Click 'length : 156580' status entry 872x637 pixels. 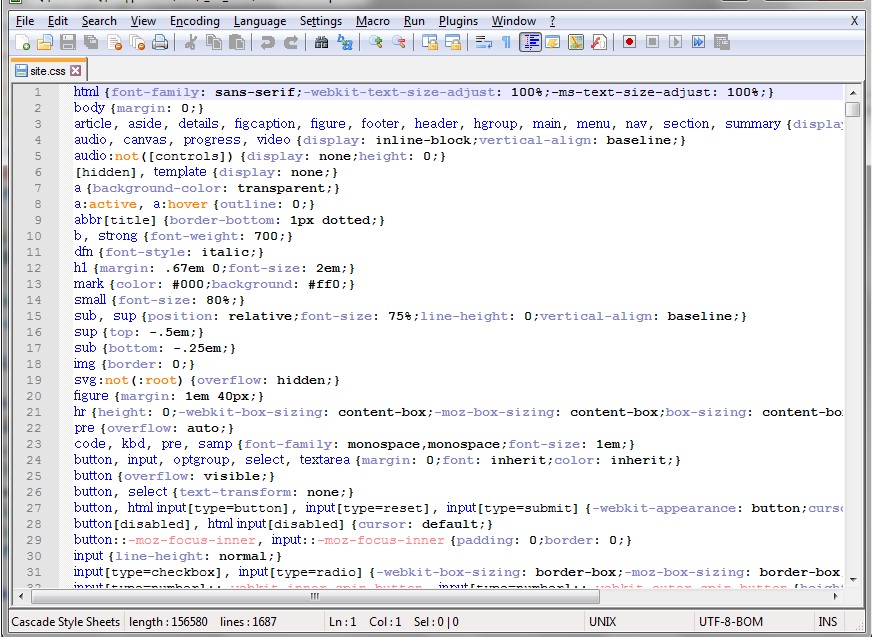click(168, 622)
